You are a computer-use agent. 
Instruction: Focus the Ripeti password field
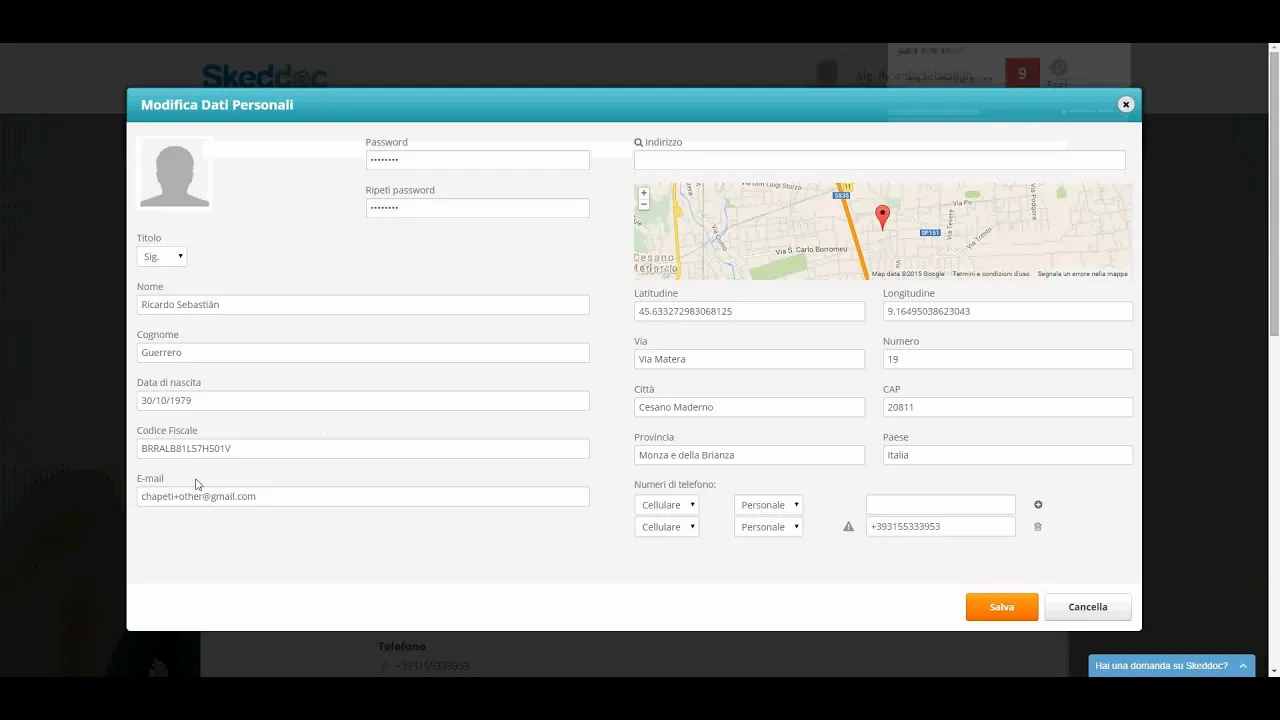coord(477,208)
